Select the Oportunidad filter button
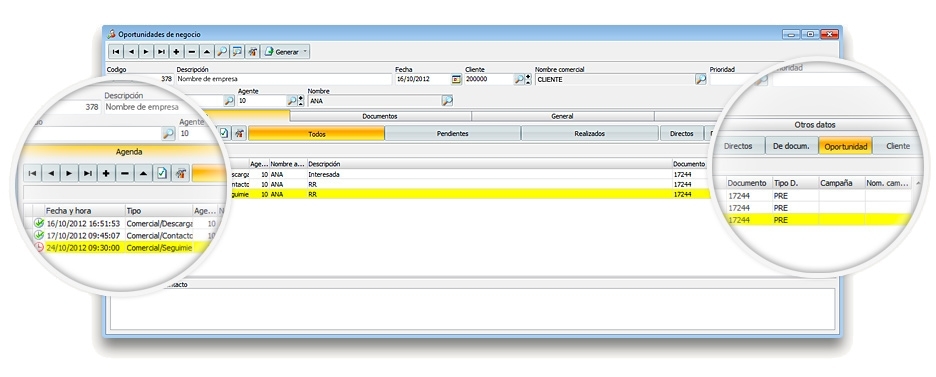 [x=845, y=146]
